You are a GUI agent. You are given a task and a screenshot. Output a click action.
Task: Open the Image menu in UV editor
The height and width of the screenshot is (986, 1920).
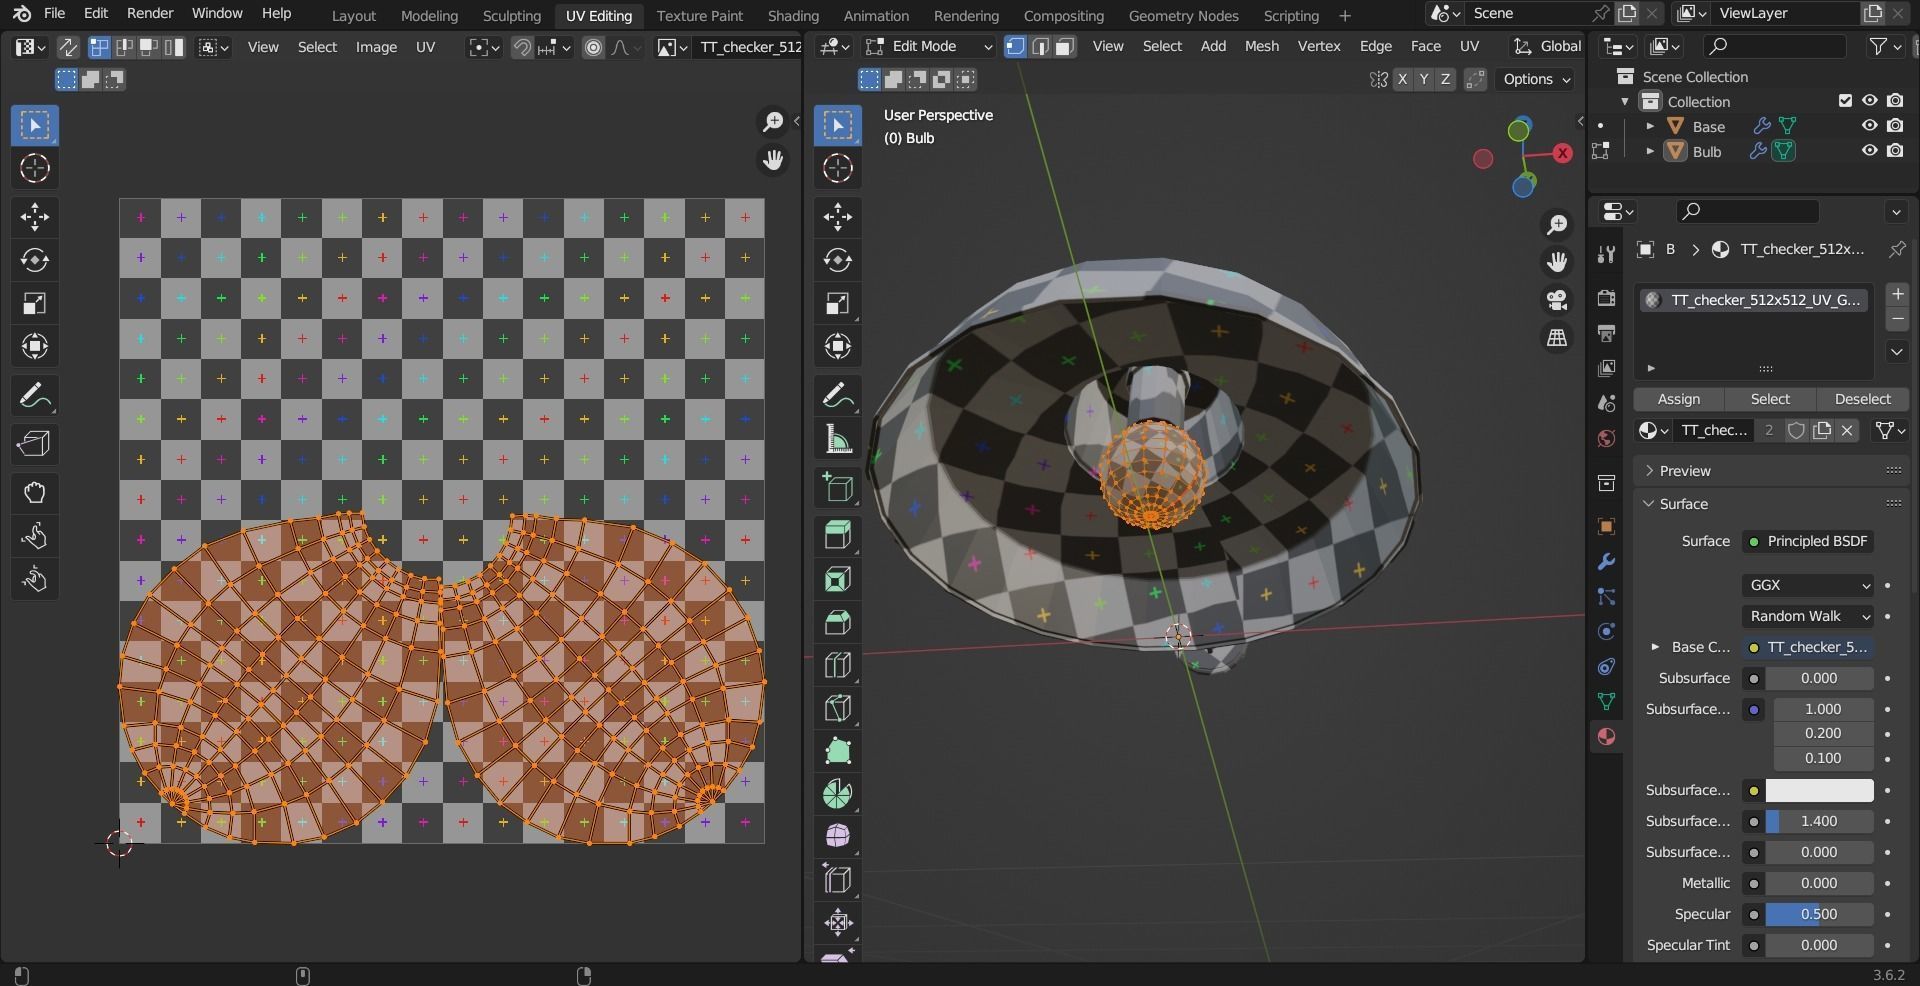click(x=376, y=47)
